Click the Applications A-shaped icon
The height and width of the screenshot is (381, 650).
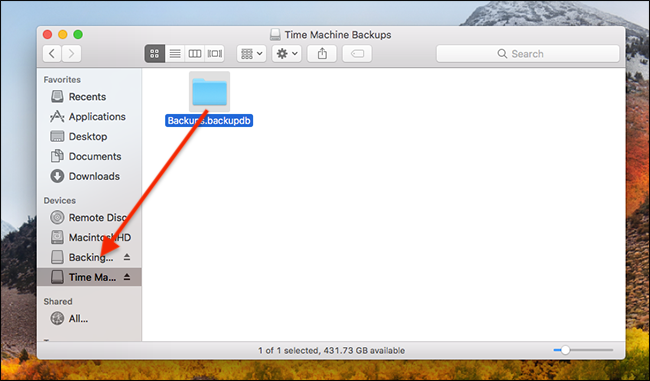coord(57,116)
